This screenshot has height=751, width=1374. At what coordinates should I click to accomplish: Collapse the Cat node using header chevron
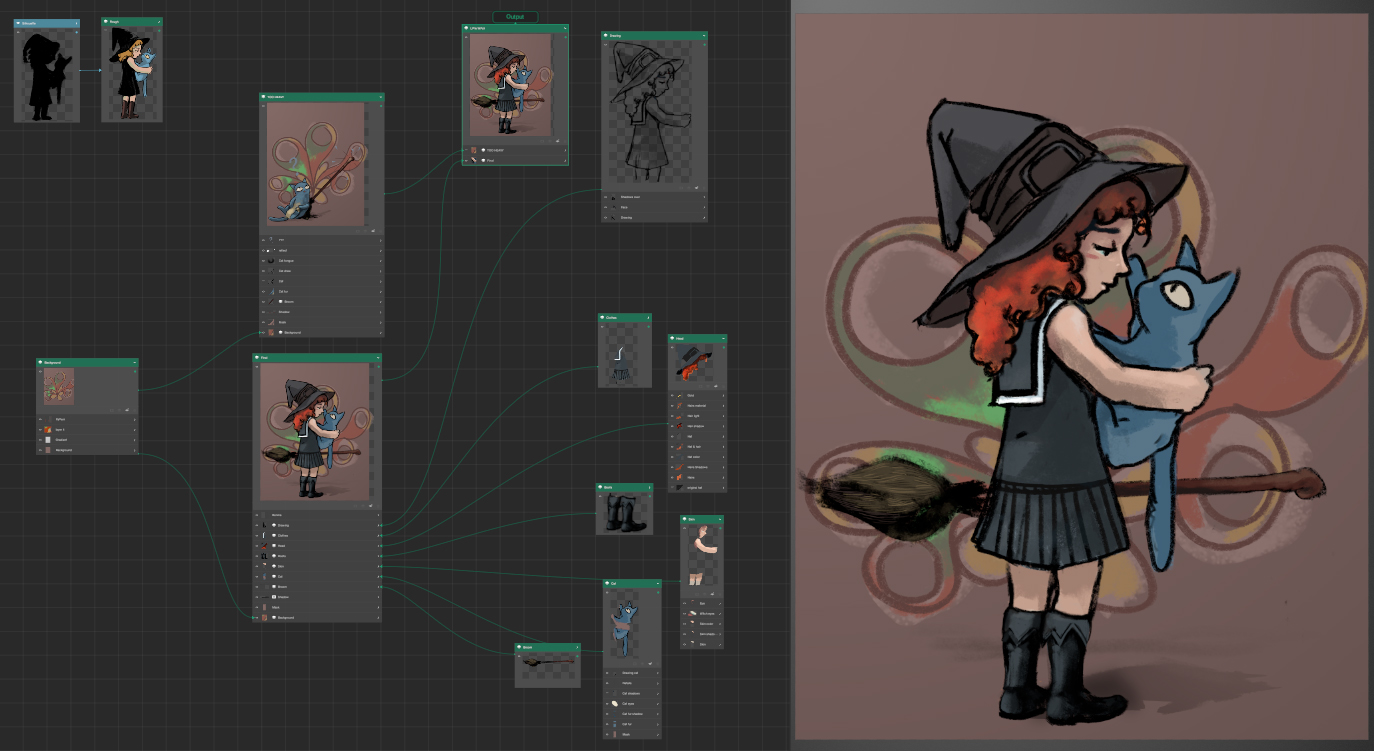pos(658,584)
